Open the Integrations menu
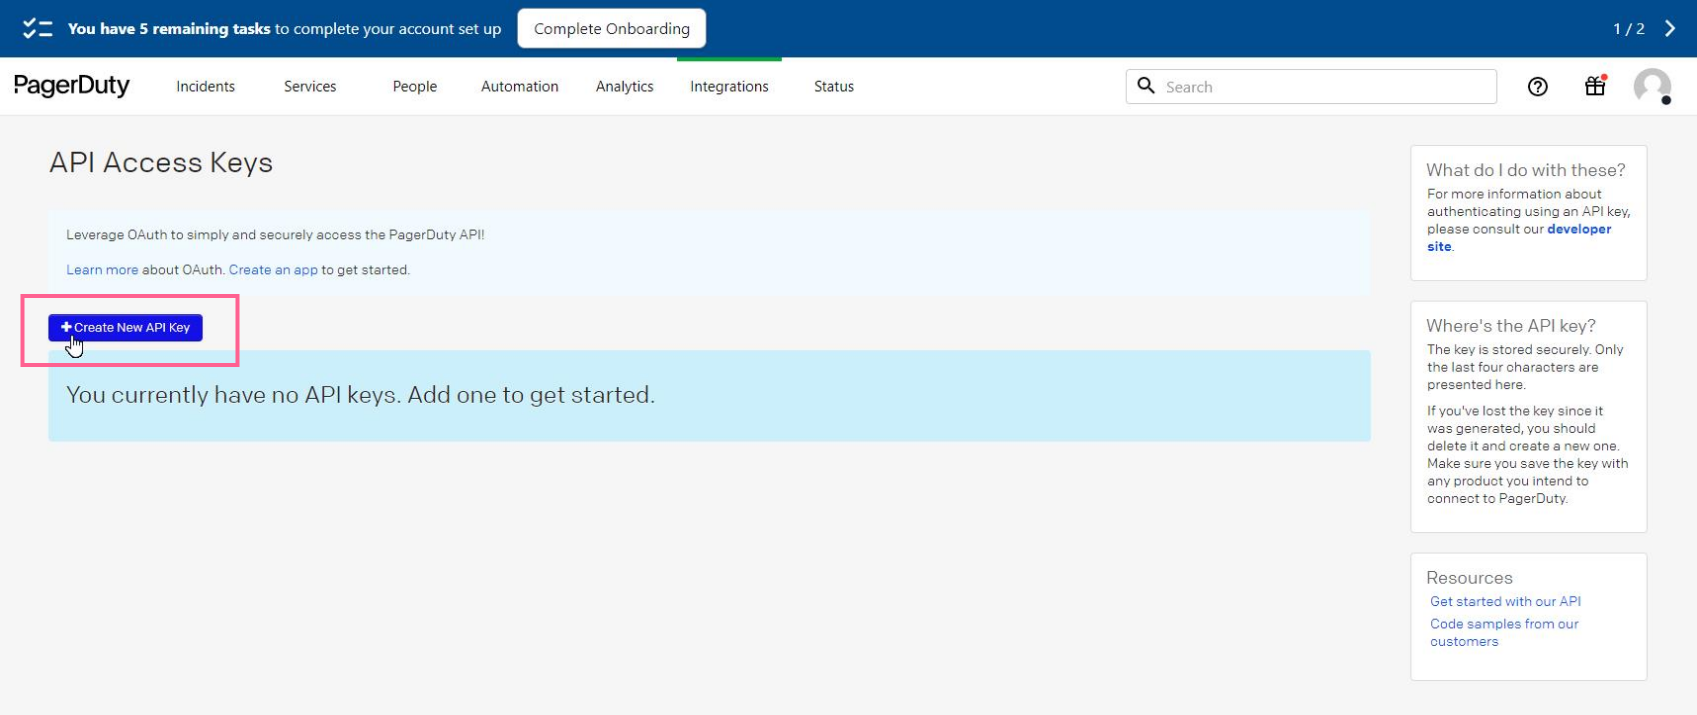 coord(729,87)
